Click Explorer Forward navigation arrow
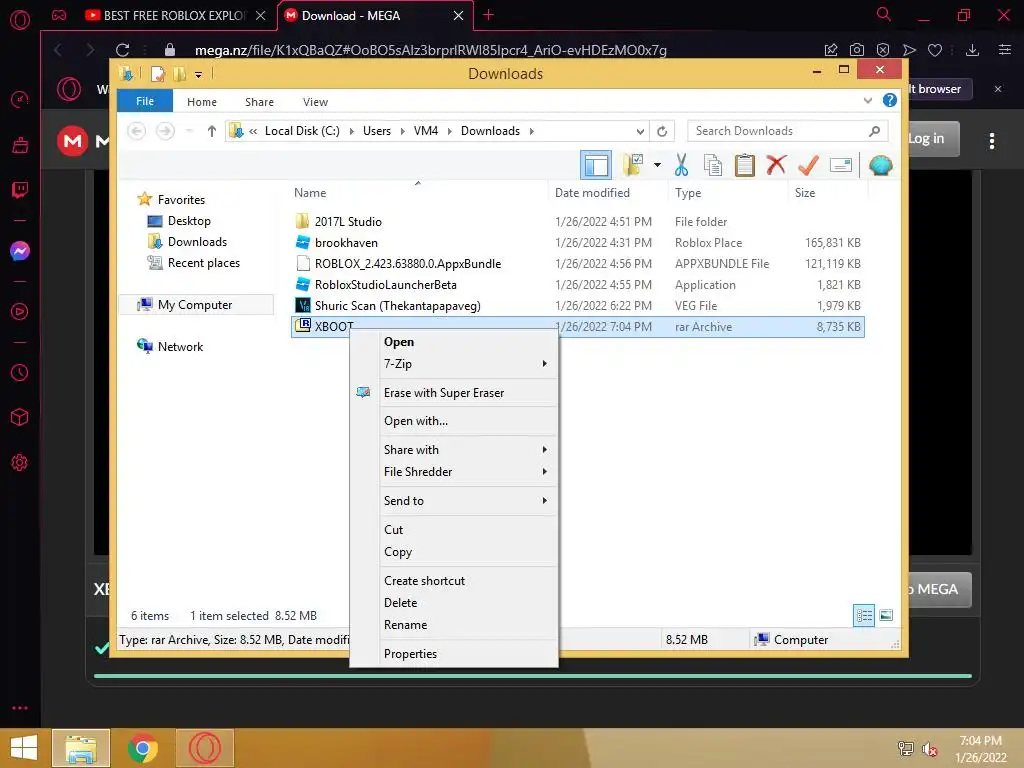Image resolution: width=1024 pixels, height=768 pixels. click(165, 131)
